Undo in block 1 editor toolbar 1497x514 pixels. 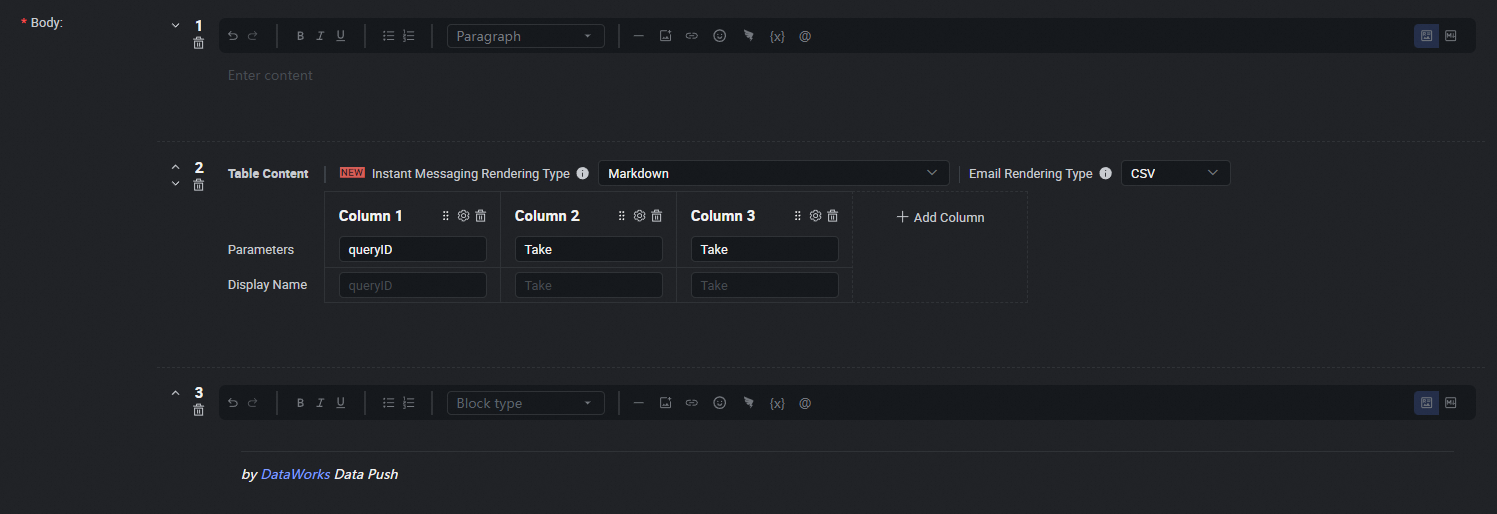[233, 36]
